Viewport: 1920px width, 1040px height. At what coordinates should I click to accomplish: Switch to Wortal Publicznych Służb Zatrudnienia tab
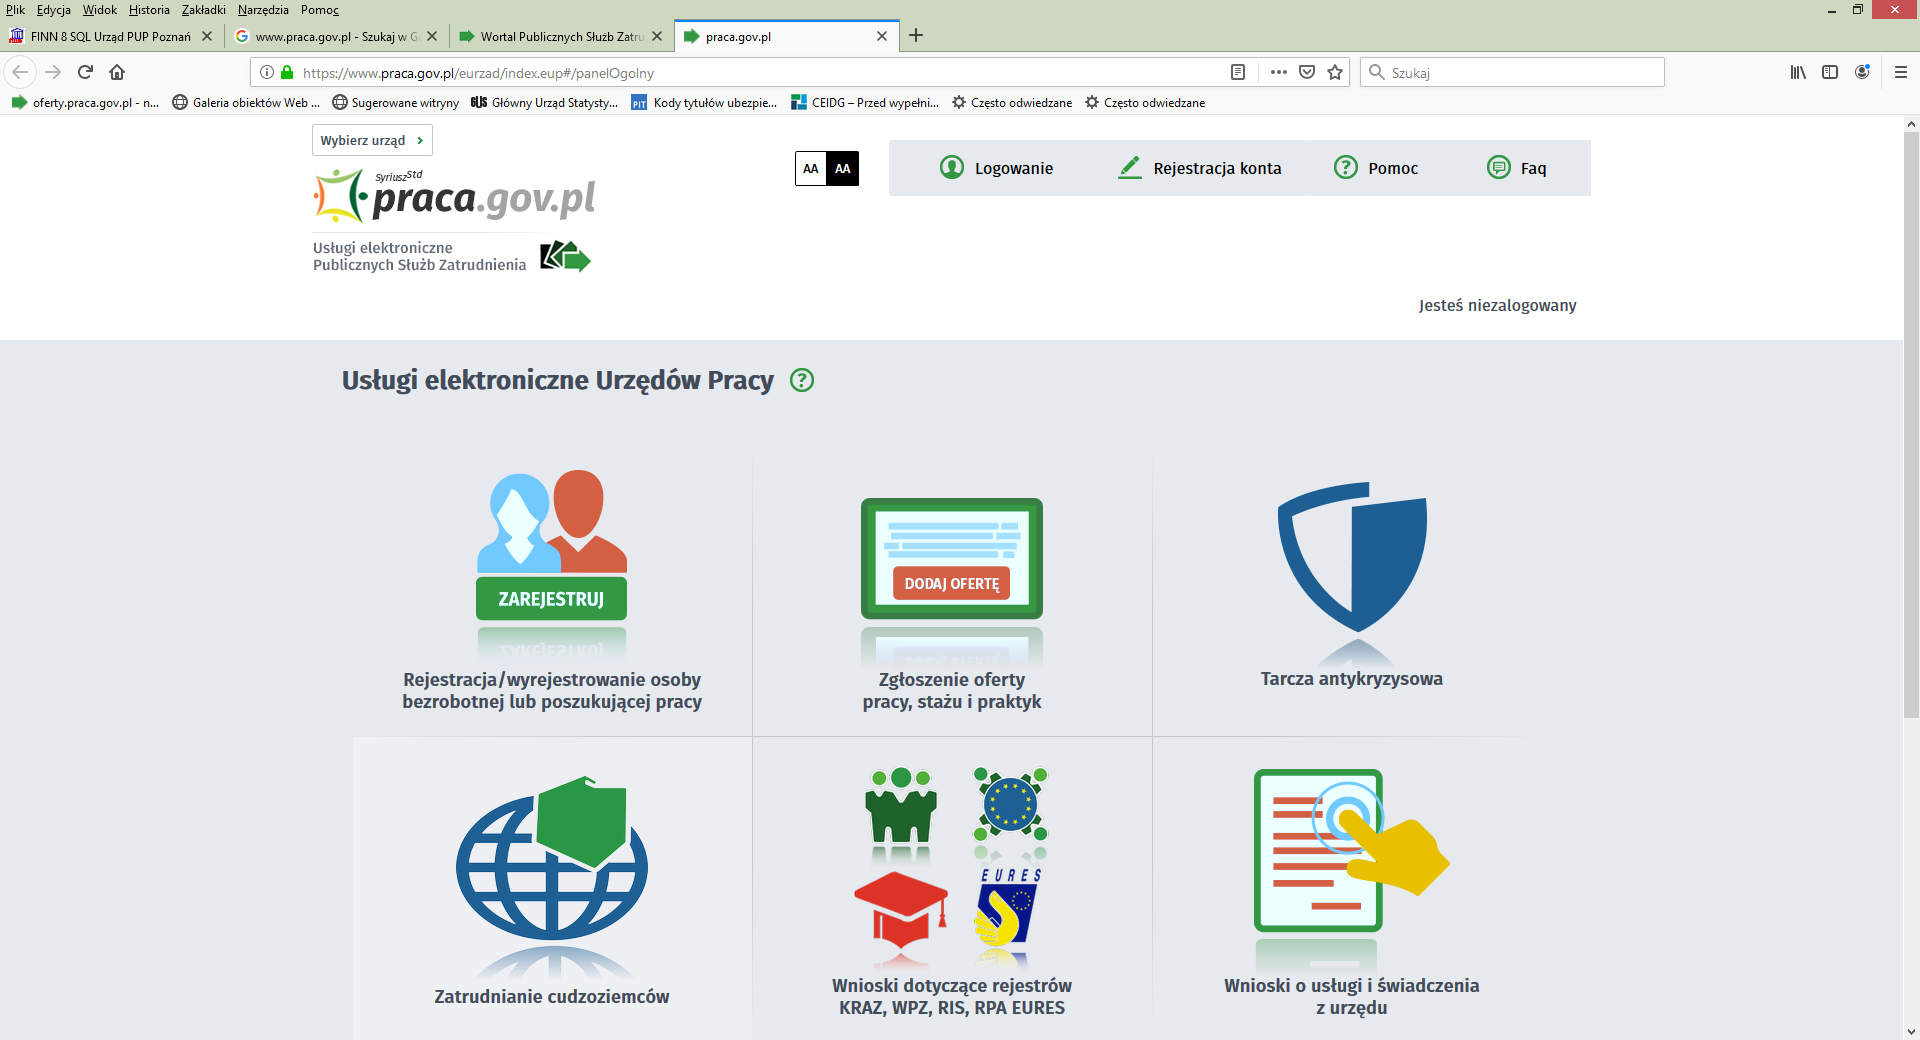coord(562,36)
